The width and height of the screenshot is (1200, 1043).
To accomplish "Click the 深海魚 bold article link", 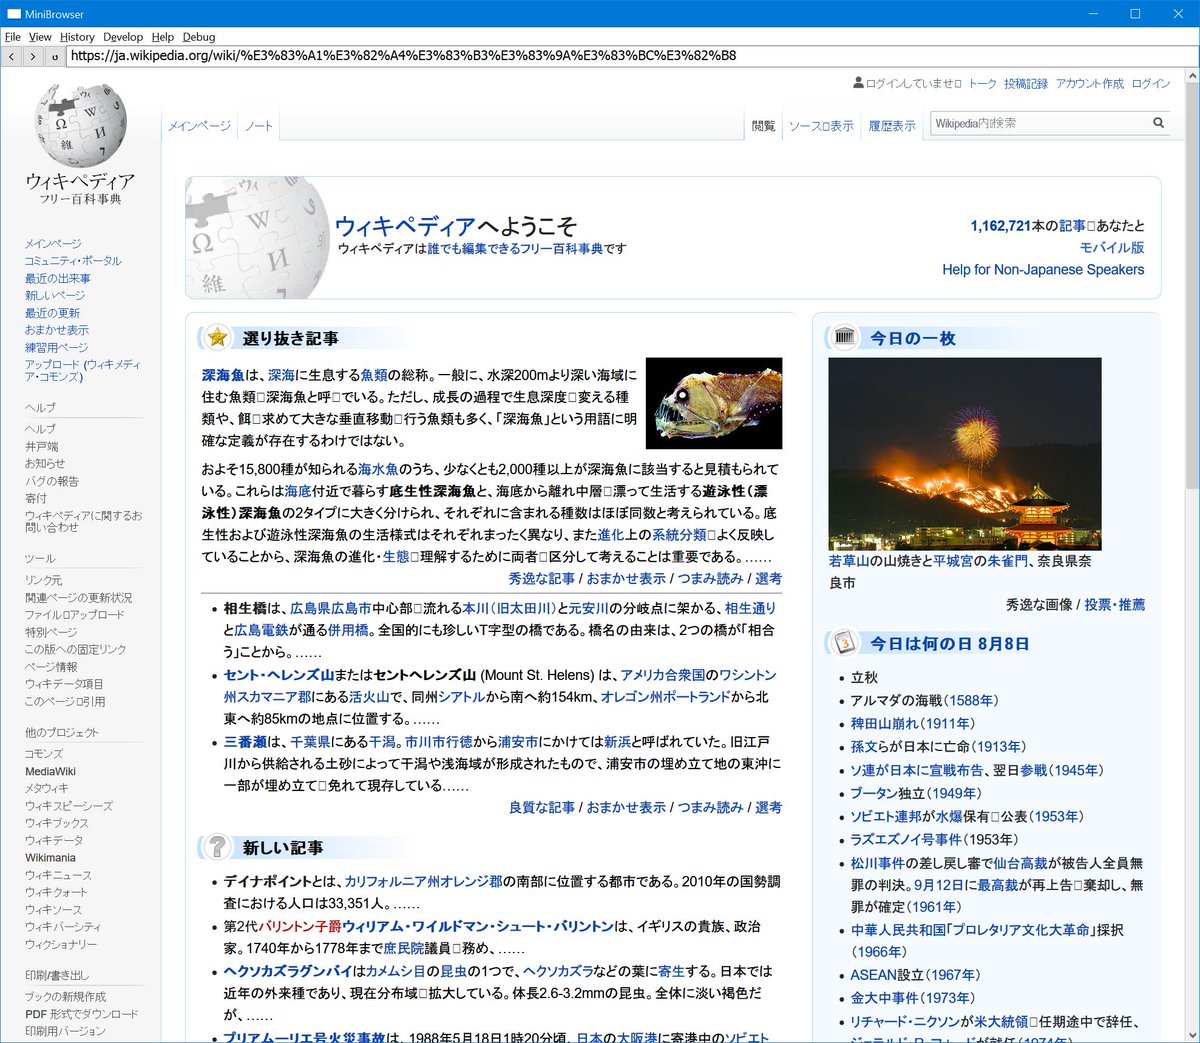I will click(x=223, y=375).
